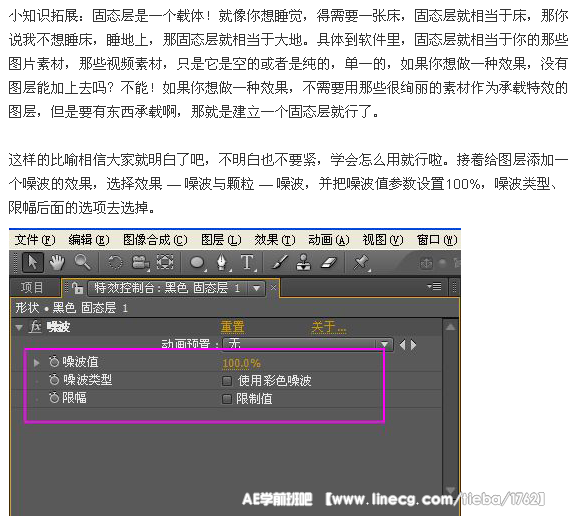578x516 pixels.
Task: Open the 效果(T) menu
Action: (x=275, y=240)
